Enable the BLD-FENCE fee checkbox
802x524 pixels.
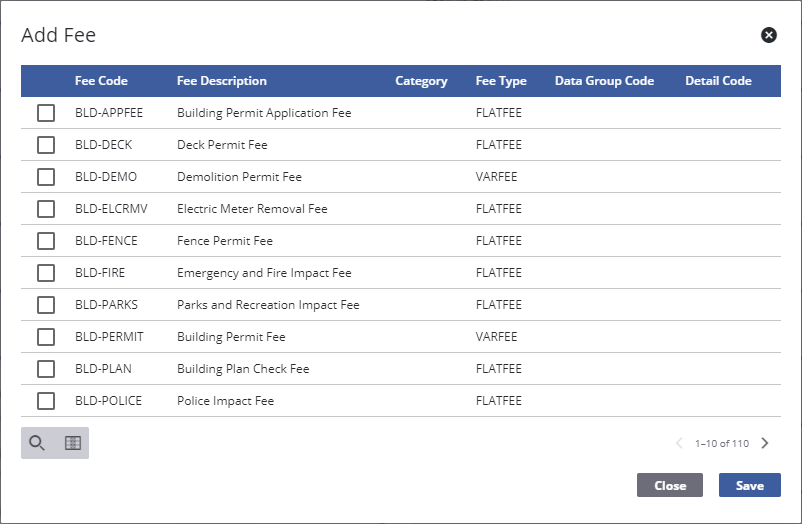coord(46,241)
